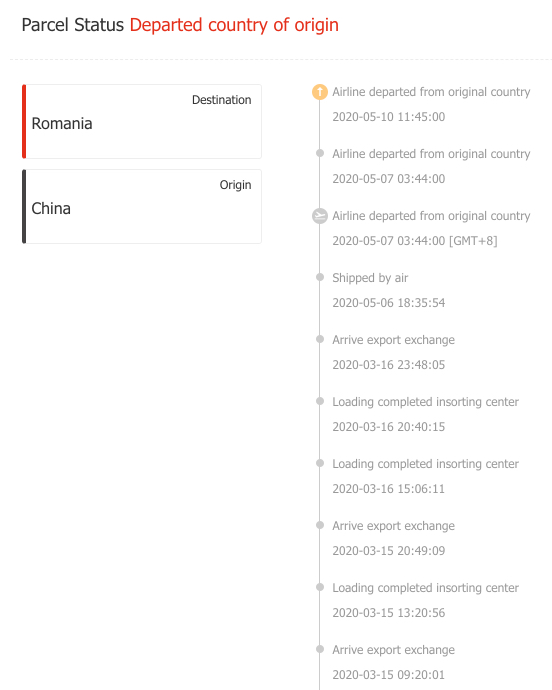The height and width of the screenshot is (690, 552).
Task: Select the dot for 2020-03-15 09:20:01 event
Action: tap(320, 650)
